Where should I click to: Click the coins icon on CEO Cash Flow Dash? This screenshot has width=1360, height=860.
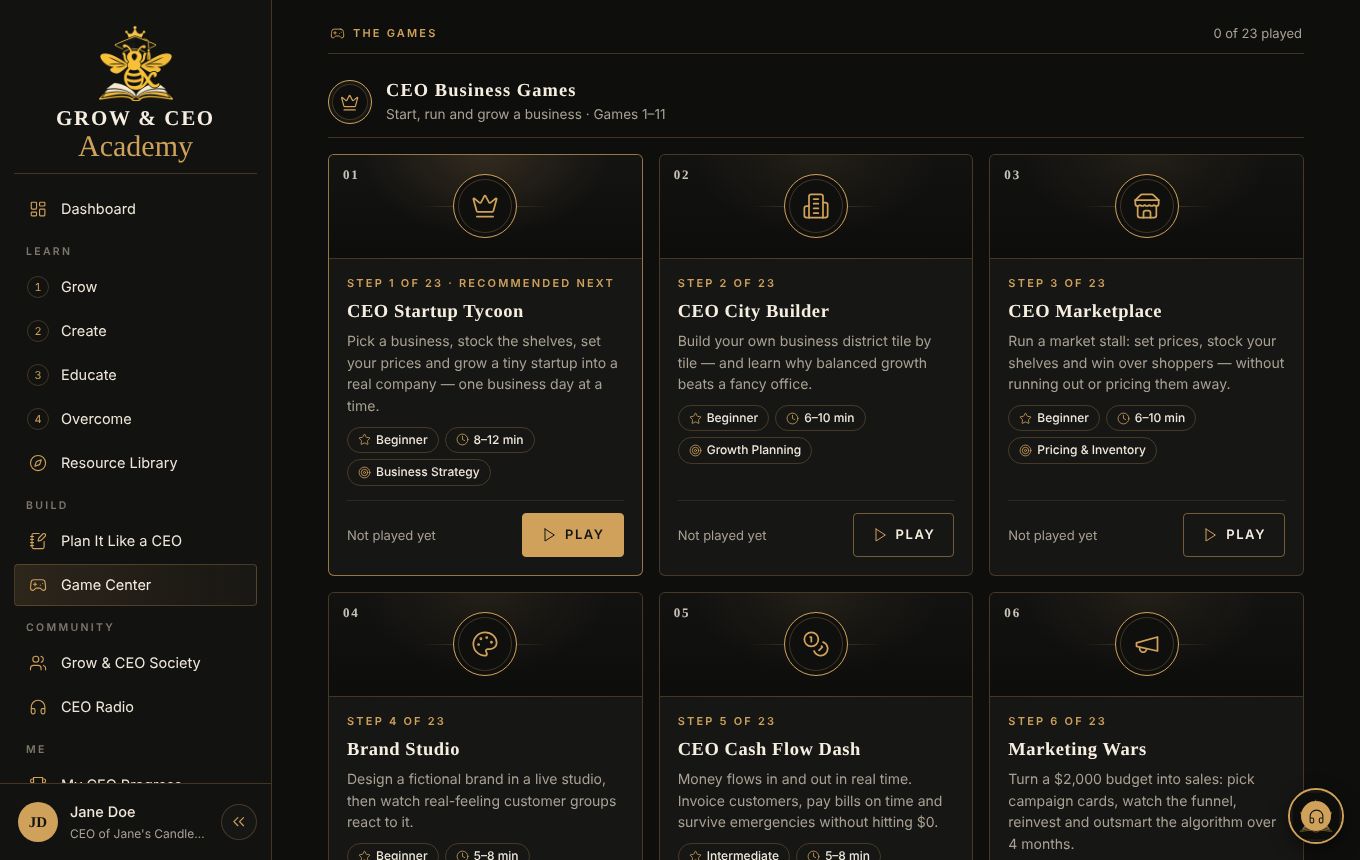pos(816,644)
